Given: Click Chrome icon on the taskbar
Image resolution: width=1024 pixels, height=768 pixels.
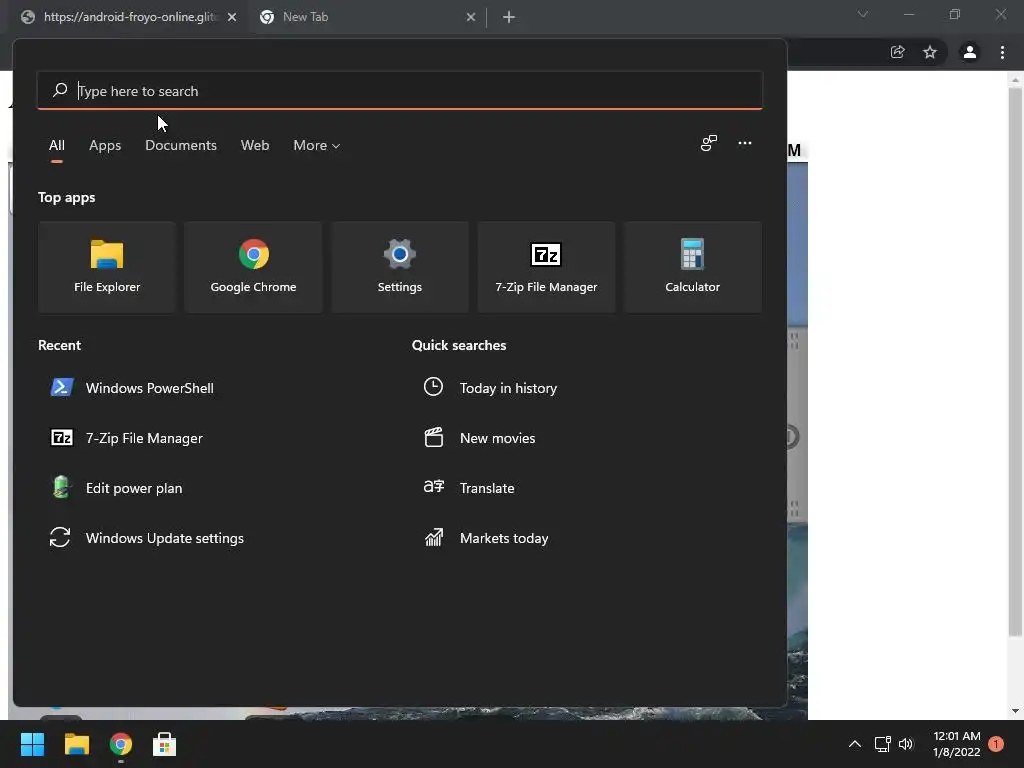Looking at the screenshot, I should pos(121,744).
